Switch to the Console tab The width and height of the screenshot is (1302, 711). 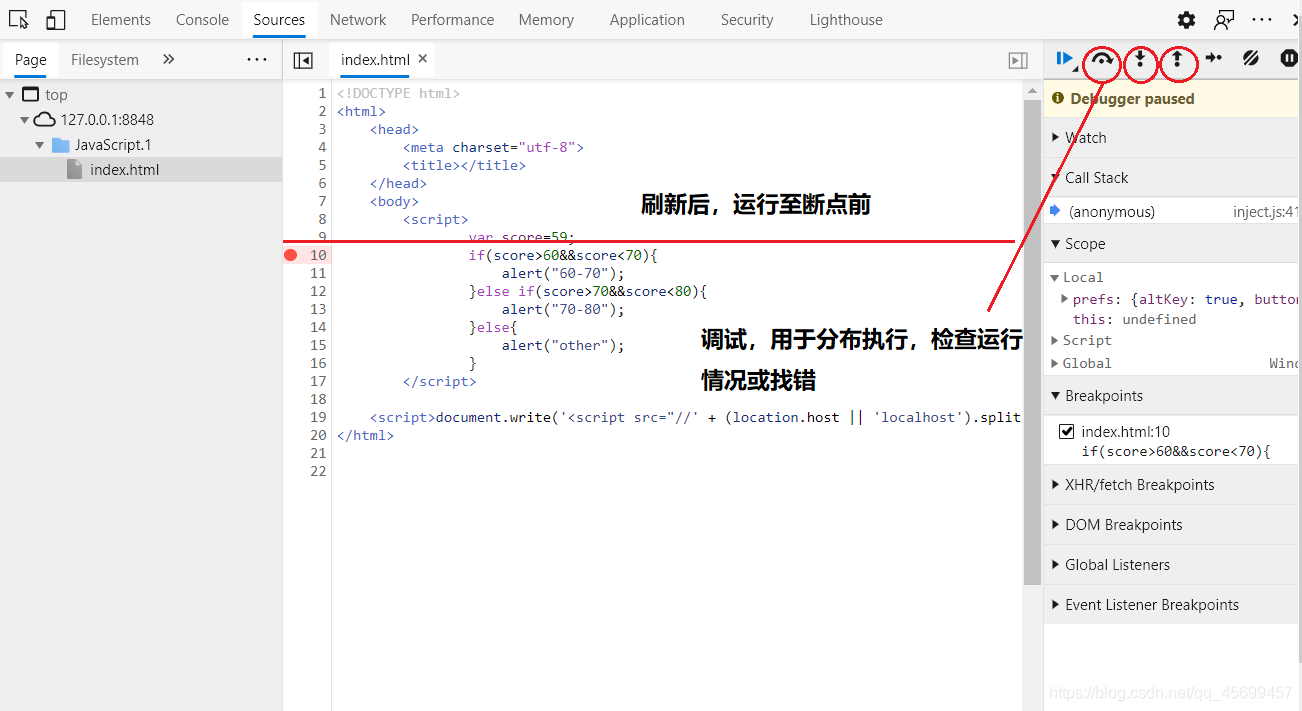coord(202,20)
